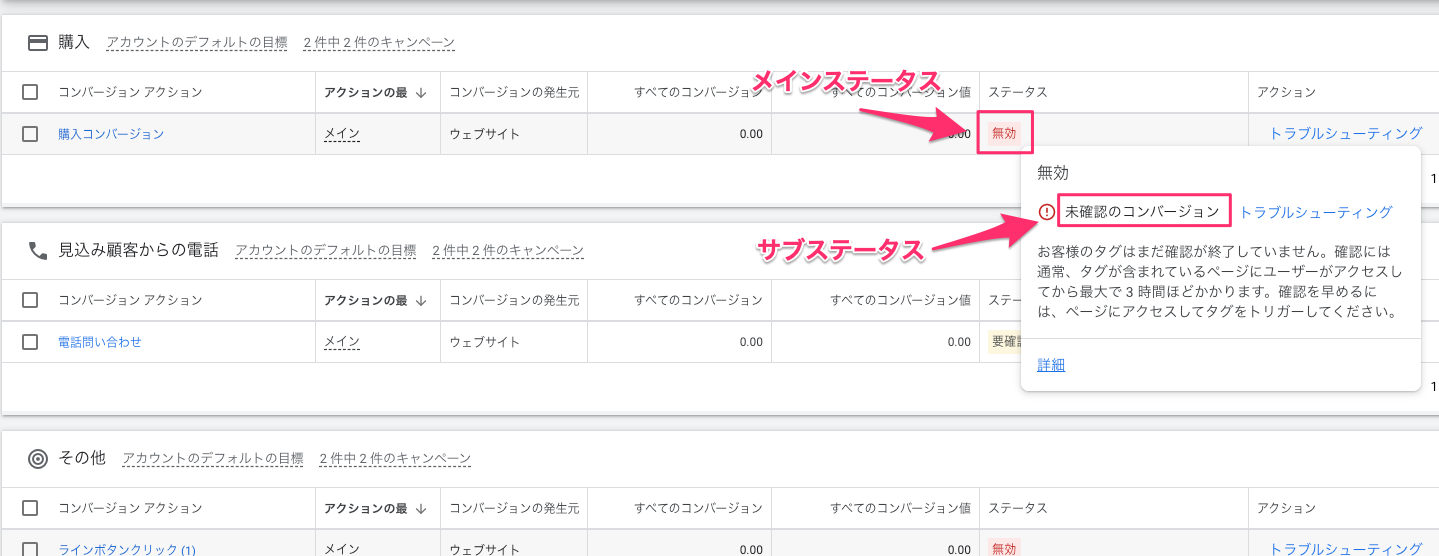Click the phone icon beside 見込み顧客からの電話
The height and width of the screenshot is (556, 1439).
pos(38,251)
